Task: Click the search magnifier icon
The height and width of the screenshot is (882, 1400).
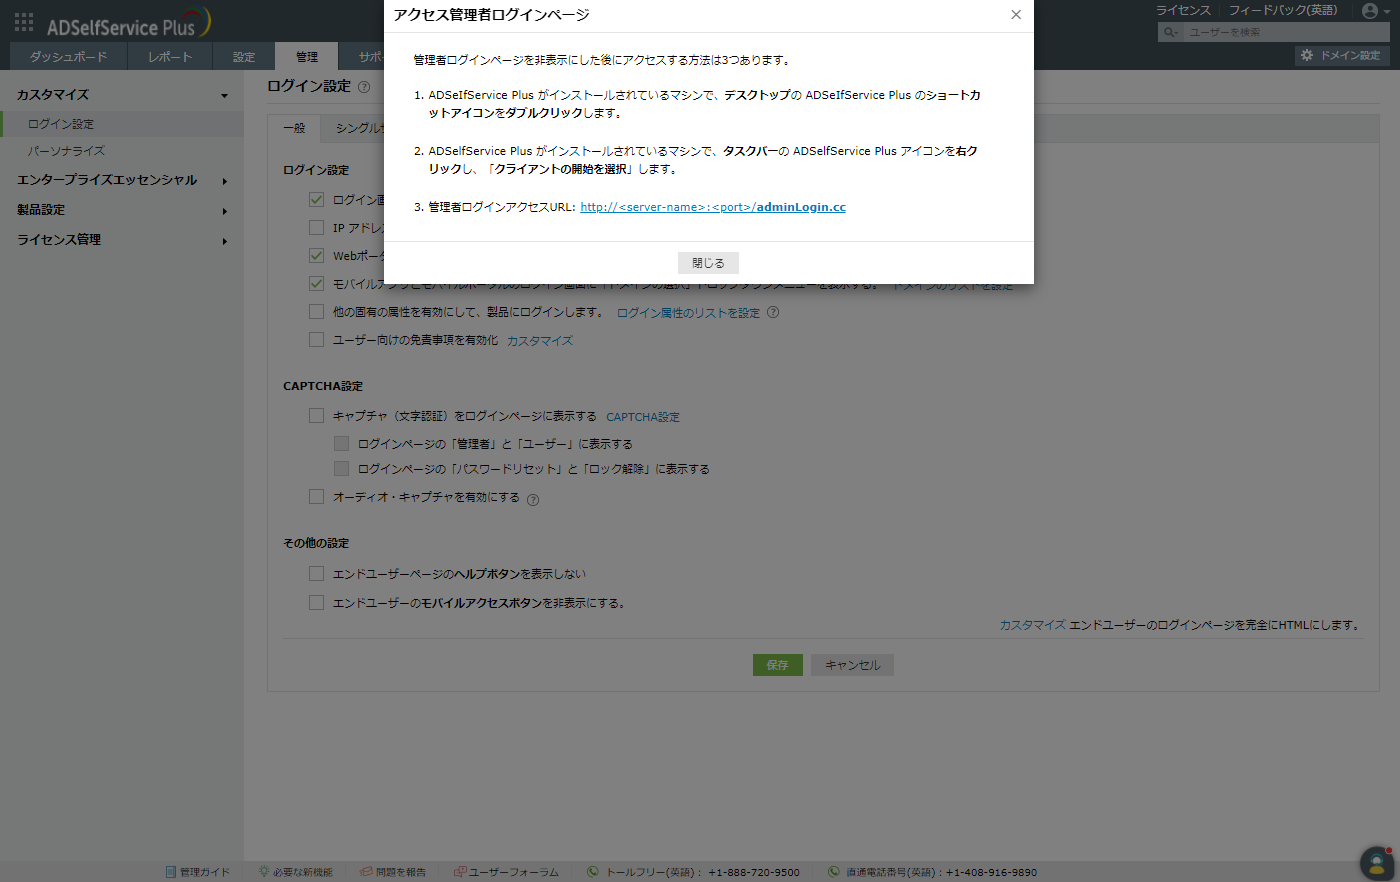Action: (x=1168, y=33)
